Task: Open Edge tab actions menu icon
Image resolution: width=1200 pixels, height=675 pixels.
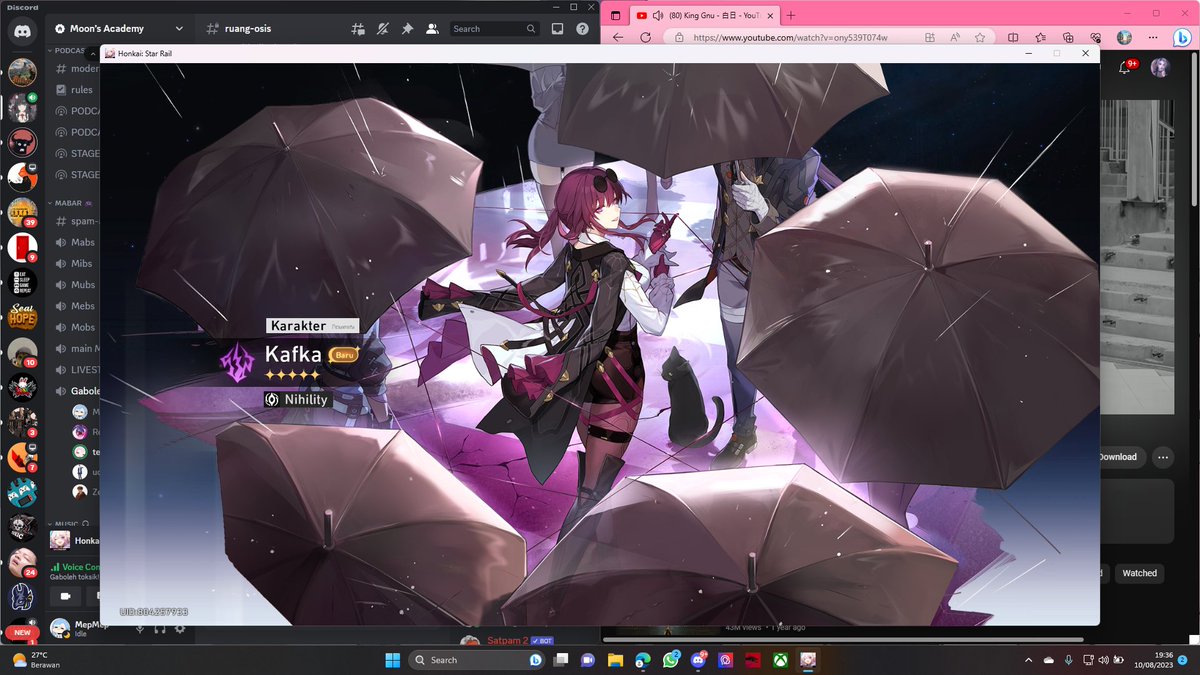Action: tap(615, 15)
